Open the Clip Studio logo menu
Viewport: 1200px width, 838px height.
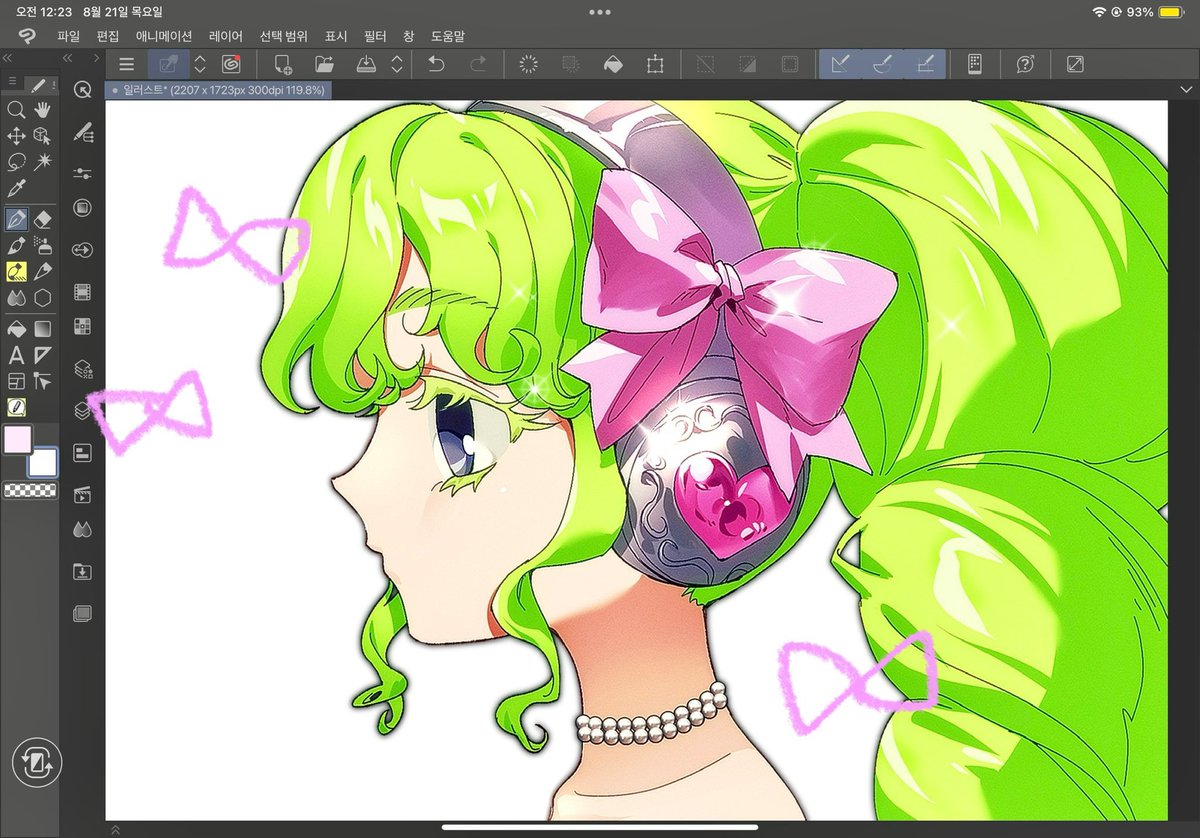(x=27, y=36)
